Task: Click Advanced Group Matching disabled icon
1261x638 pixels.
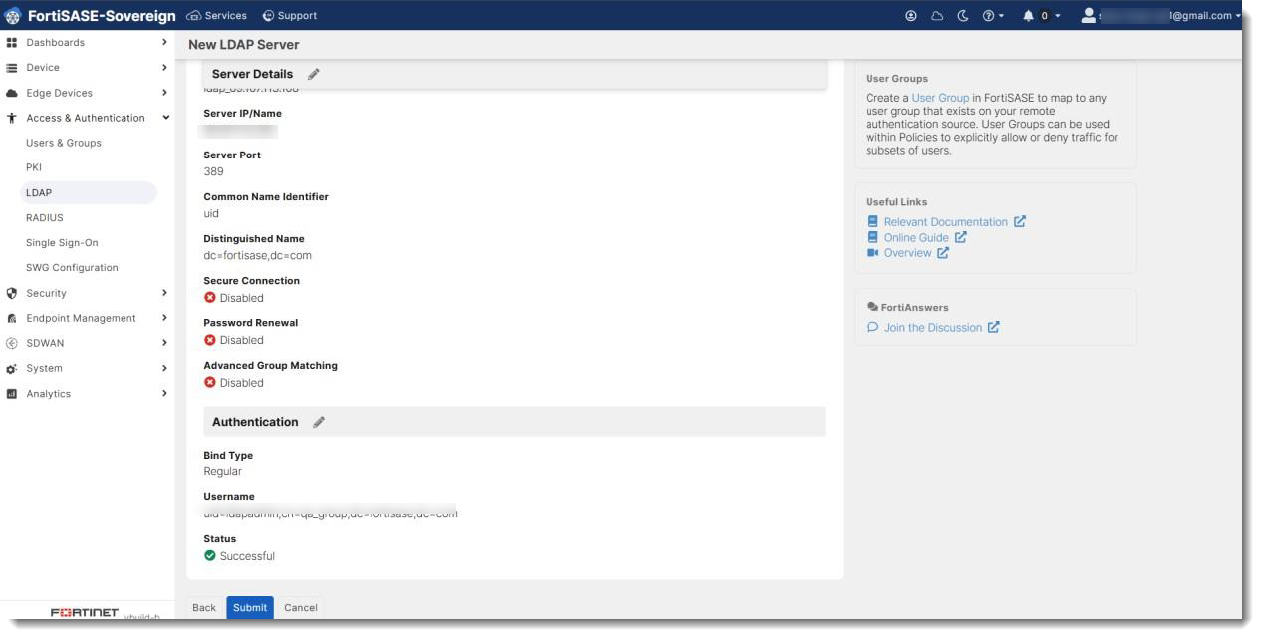Action: pyautogui.click(x=210, y=382)
